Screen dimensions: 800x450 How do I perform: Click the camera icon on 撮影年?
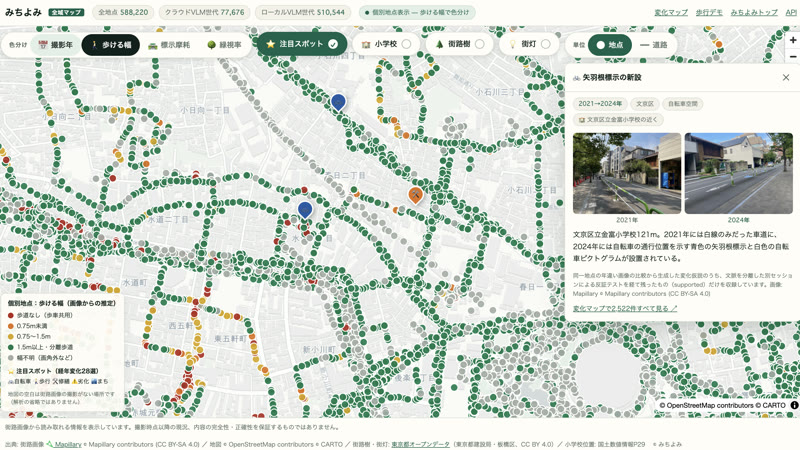pyautogui.click(x=43, y=45)
